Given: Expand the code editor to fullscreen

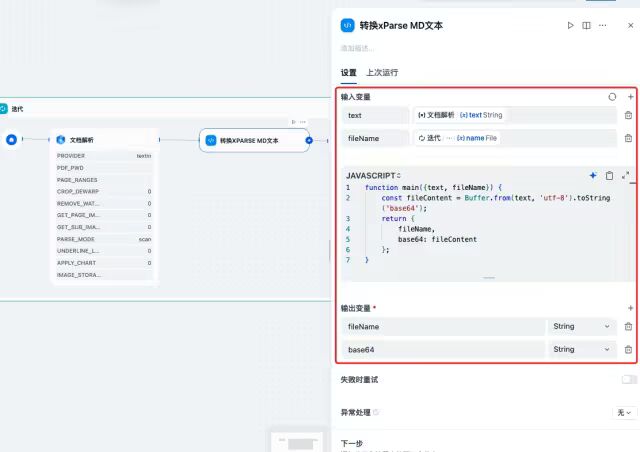Looking at the screenshot, I should [x=626, y=175].
